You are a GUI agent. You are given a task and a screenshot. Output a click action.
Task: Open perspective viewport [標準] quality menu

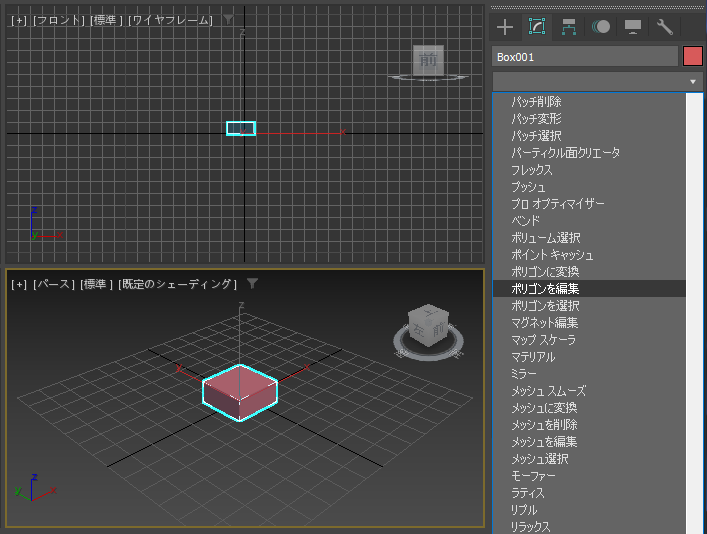96,284
